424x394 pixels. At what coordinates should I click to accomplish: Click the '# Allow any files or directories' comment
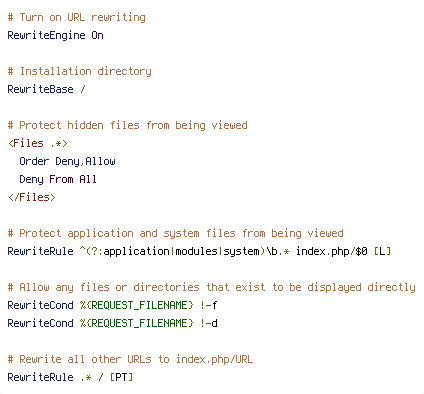pos(212,287)
